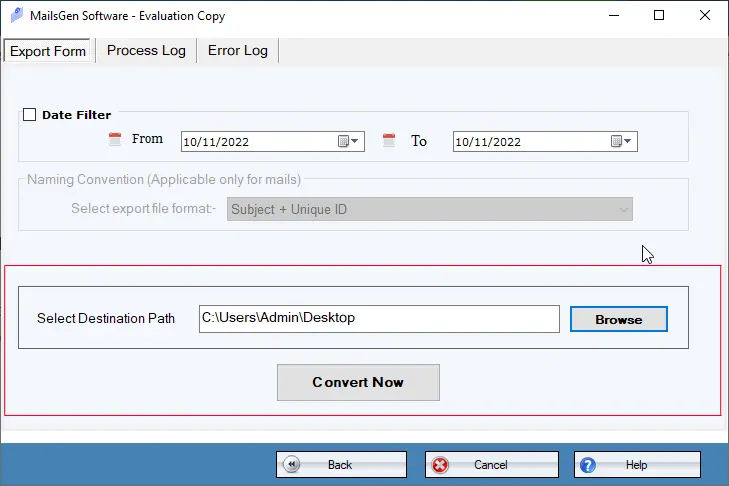Enable the Date Filter checkbox

(x=29, y=114)
